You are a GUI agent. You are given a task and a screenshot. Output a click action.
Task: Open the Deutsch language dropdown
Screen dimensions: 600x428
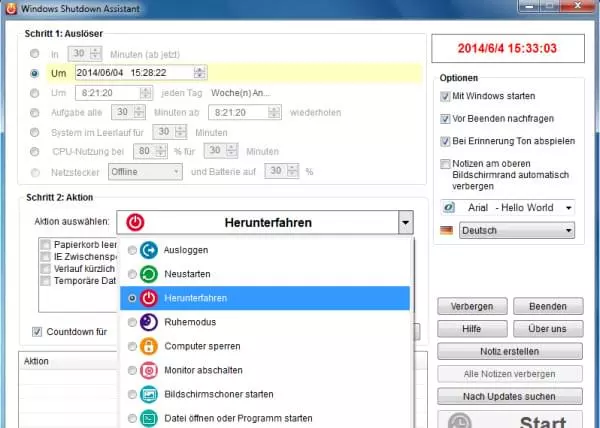517,230
